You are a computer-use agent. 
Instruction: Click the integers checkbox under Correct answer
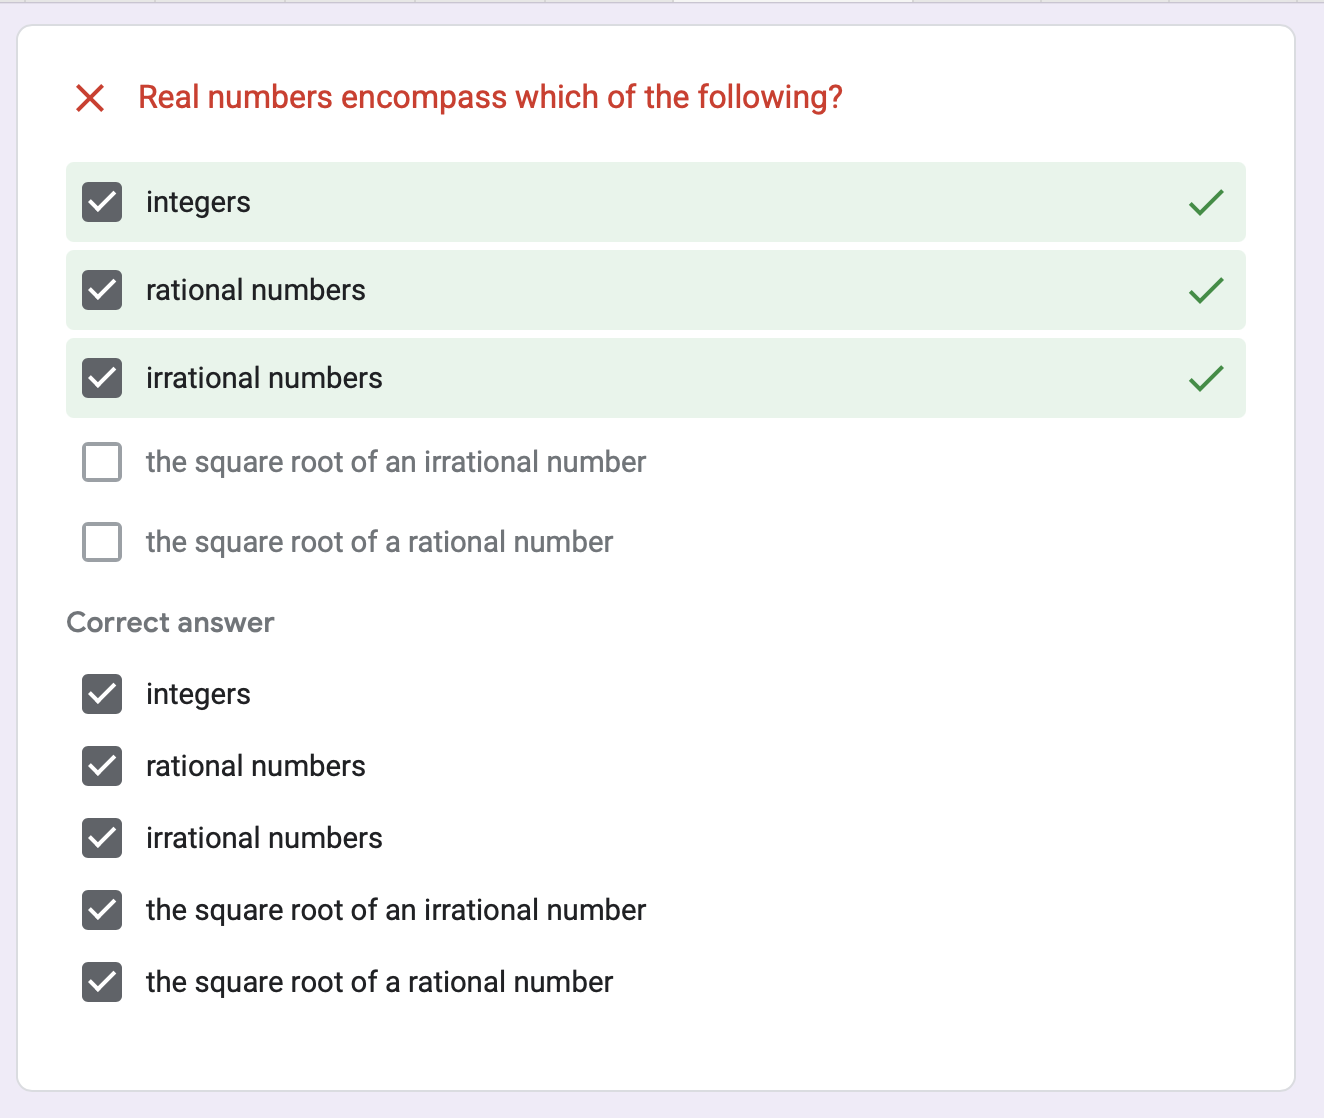click(x=102, y=694)
